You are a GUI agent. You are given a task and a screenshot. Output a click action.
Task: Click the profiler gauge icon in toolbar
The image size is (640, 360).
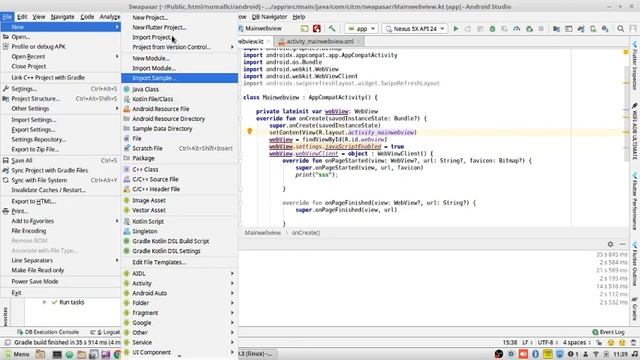click(x=517, y=29)
